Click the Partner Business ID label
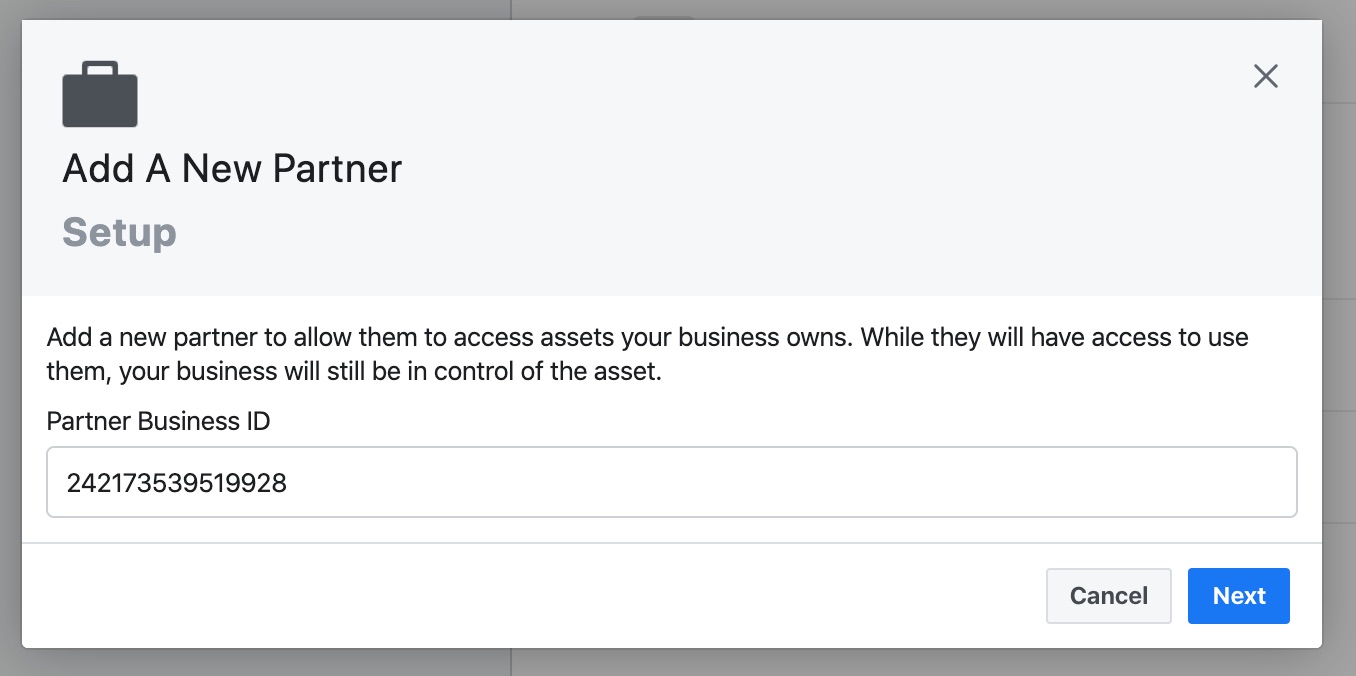This screenshot has width=1356, height=676. [158, 421]
